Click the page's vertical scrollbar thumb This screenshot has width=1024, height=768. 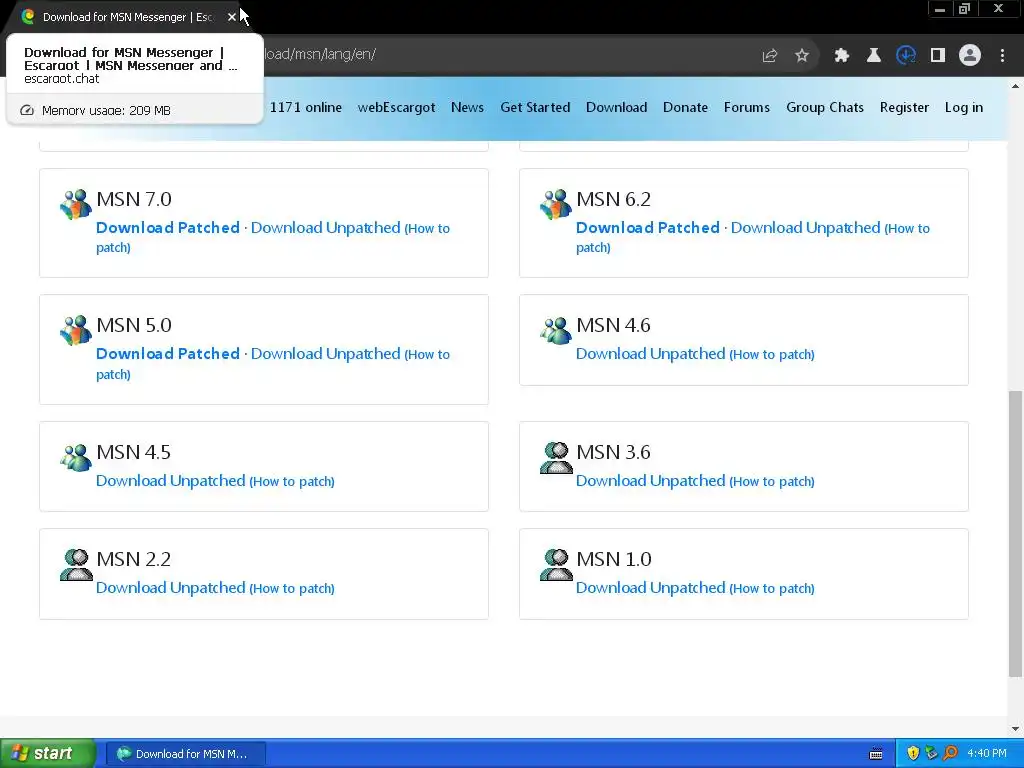coord(1015,534)
